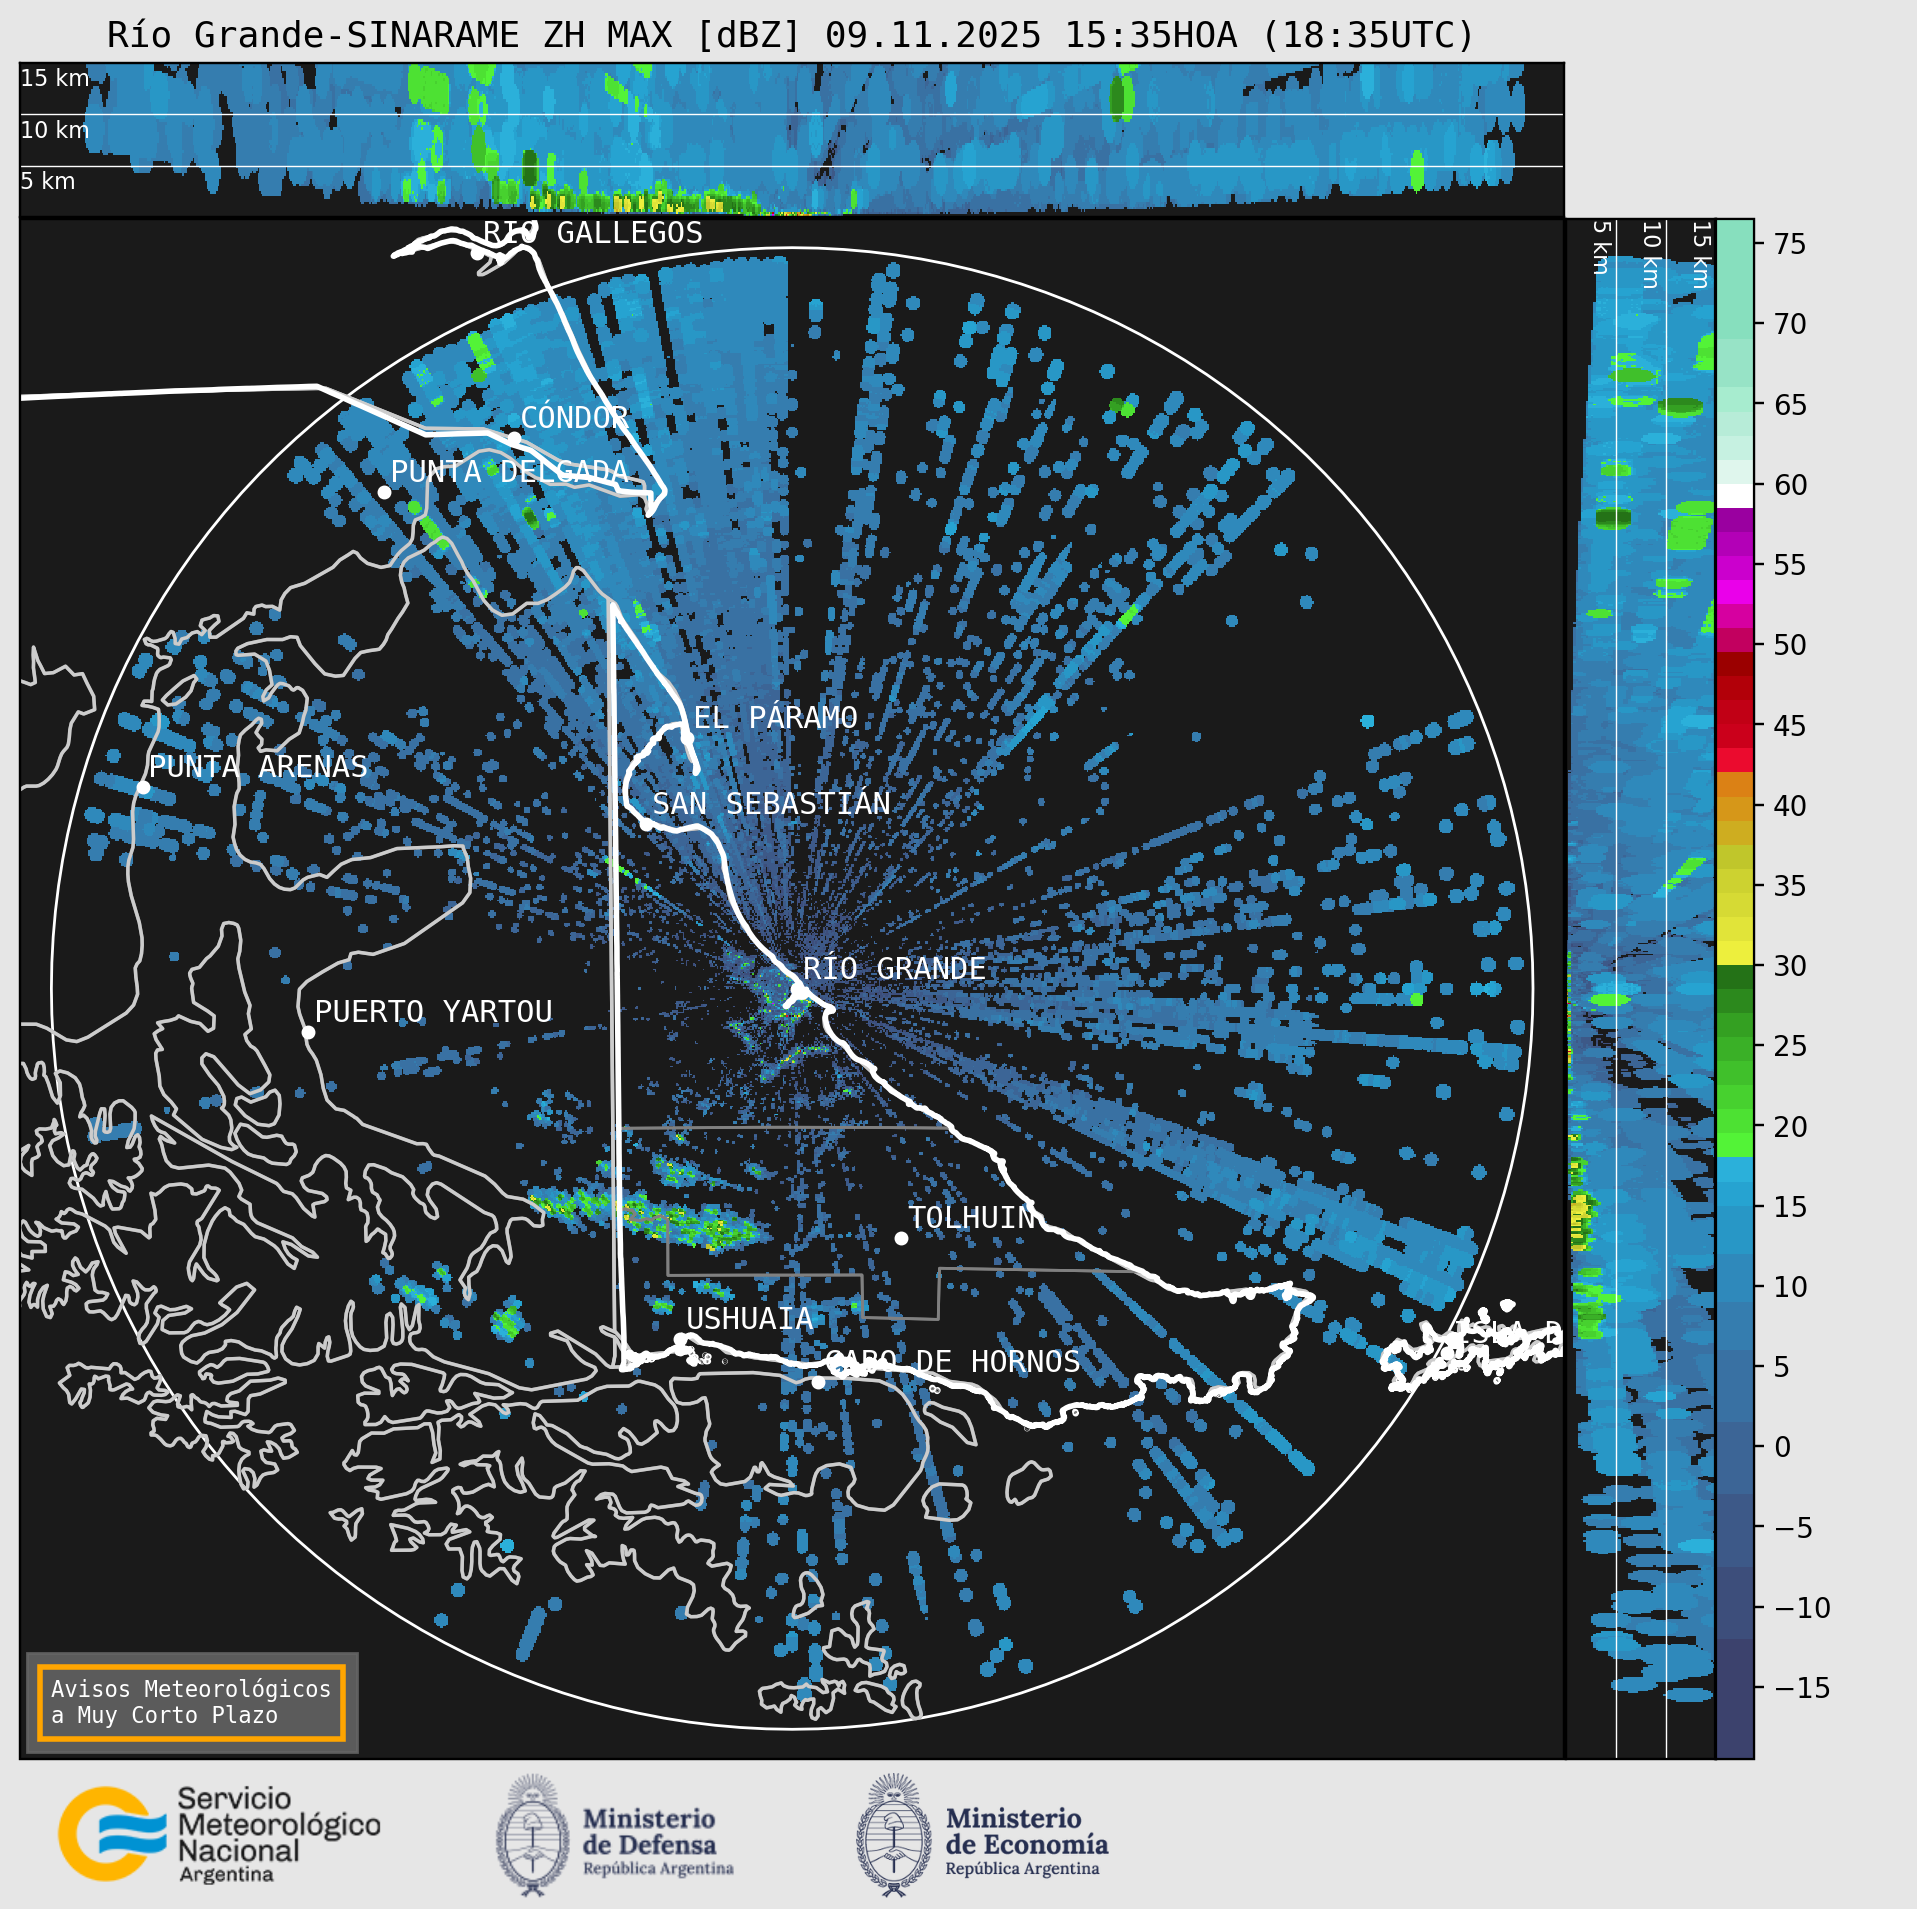Click the radar title 'Río Grande-SINARAME ZH MAX [dBZ]'
Image resolution: width=1917 pixels, height=1909 pixels.
(x=455, y=35)
